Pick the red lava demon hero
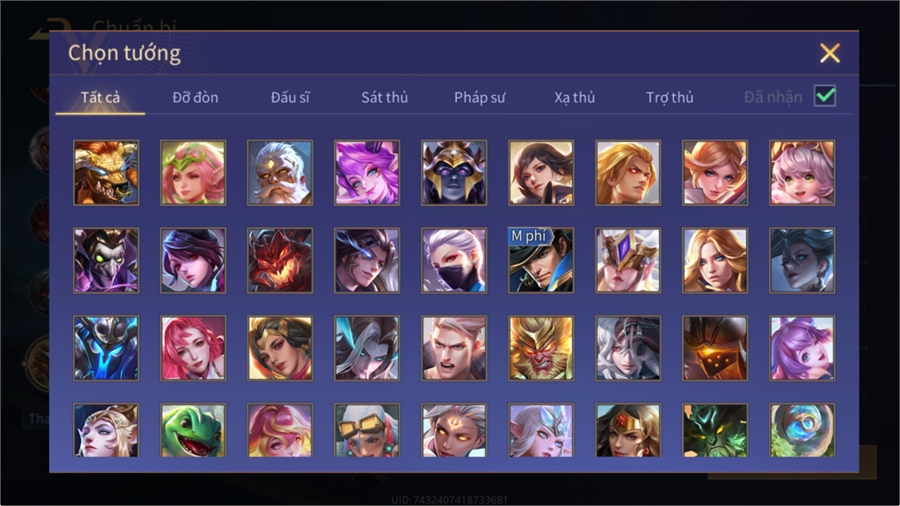The image size is (900, 506). pyautogui.click(x=280, y=260)
